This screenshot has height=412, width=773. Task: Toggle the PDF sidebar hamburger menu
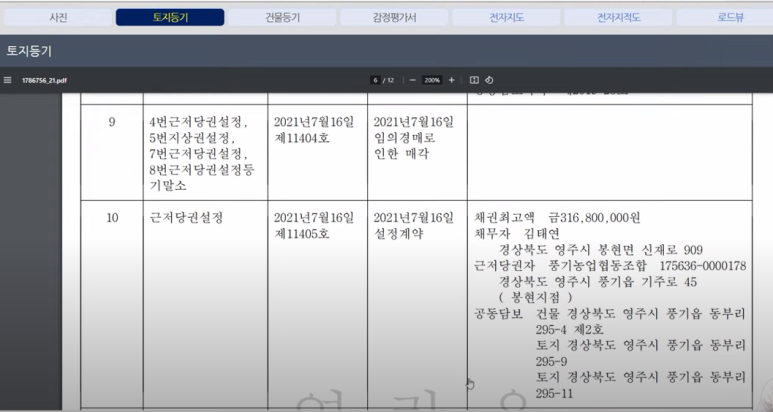7,80
